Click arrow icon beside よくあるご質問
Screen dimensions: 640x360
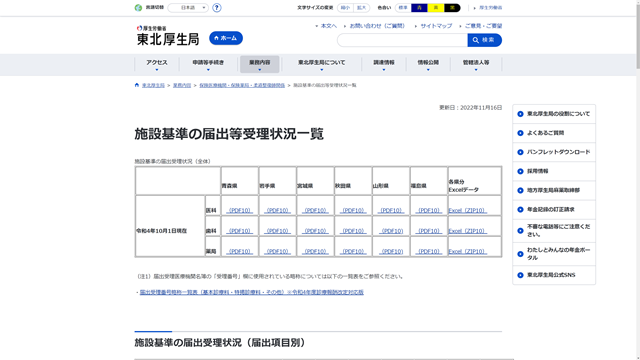pyautogui.click(x=520, y=133)
